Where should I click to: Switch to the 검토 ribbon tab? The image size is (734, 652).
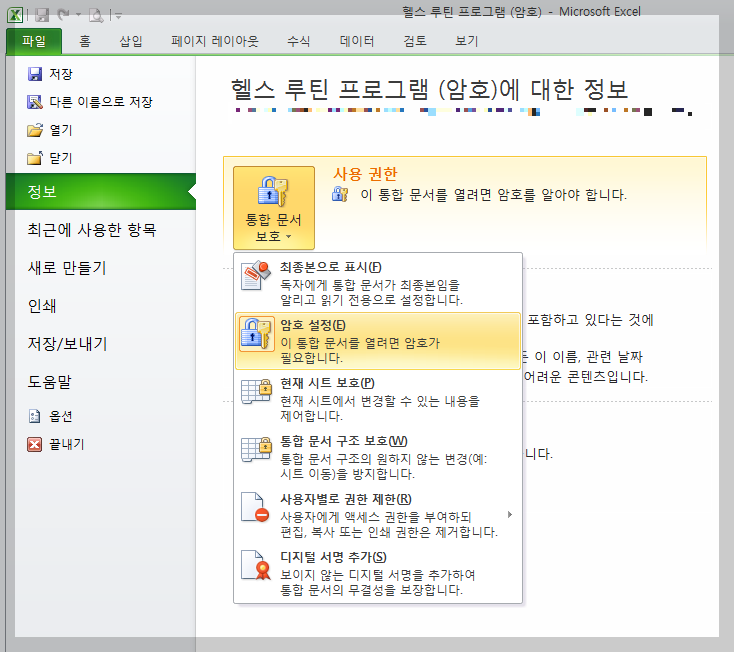click(415, 41)
